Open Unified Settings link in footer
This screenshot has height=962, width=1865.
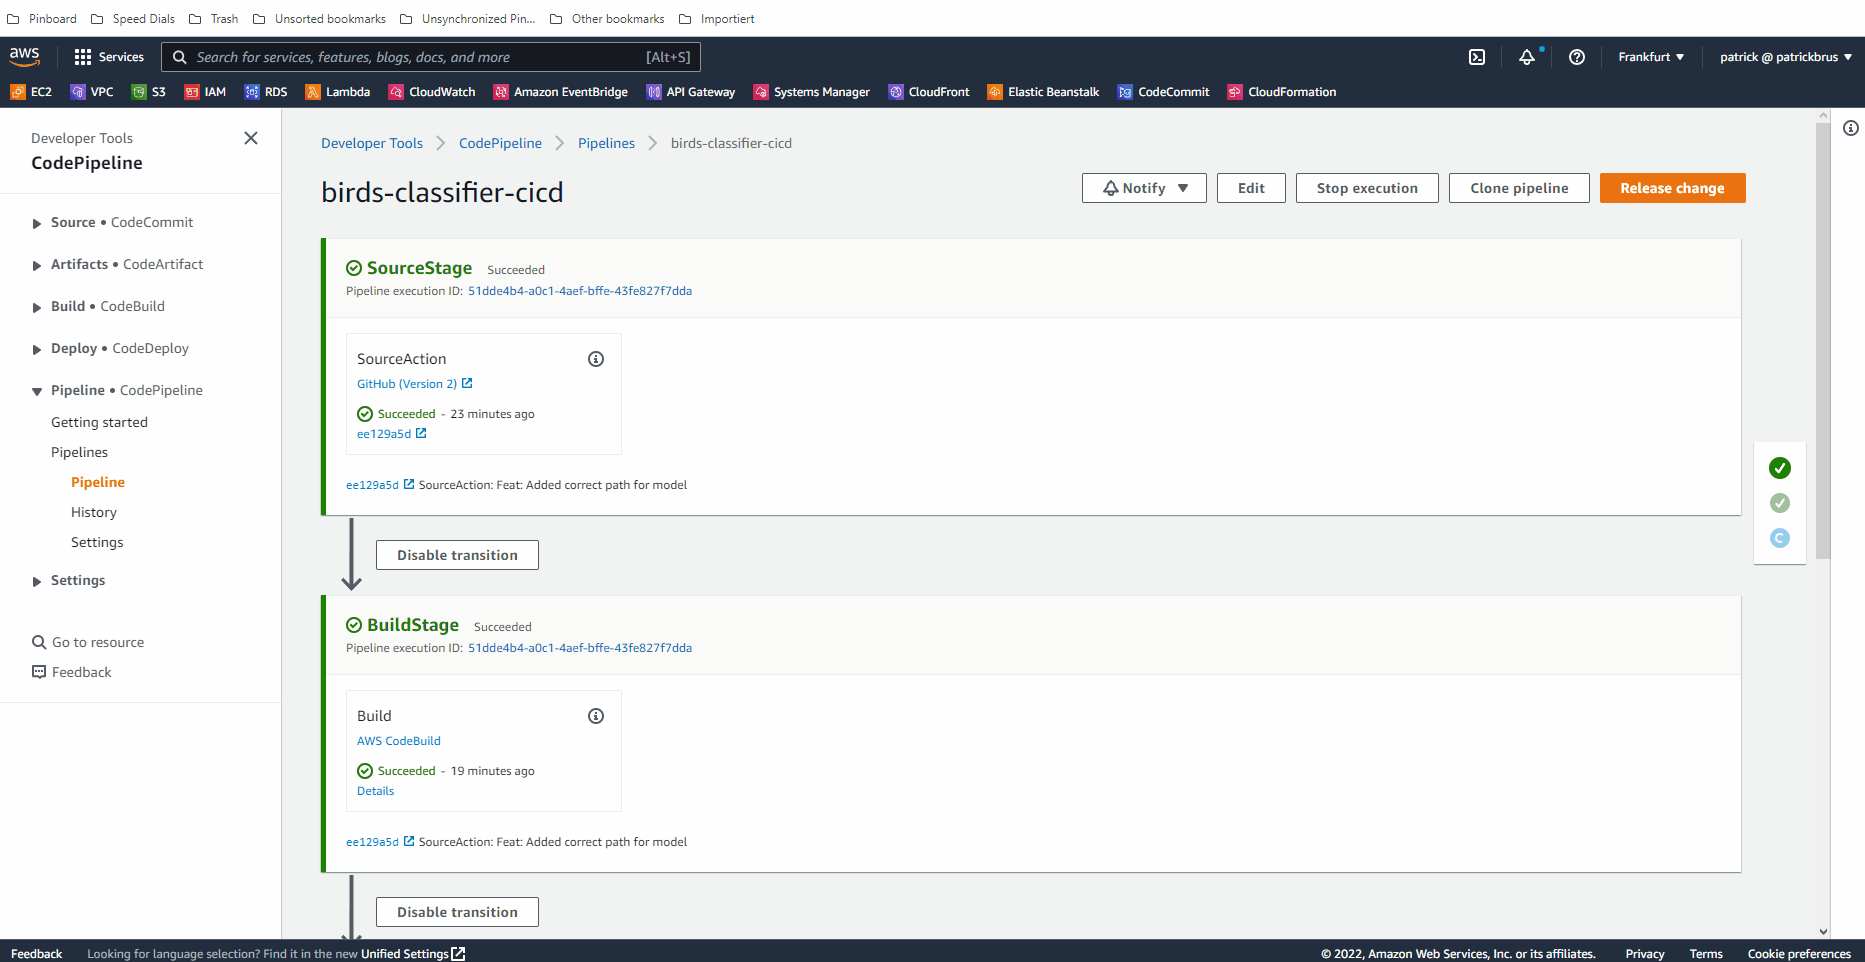click(413, 954)
